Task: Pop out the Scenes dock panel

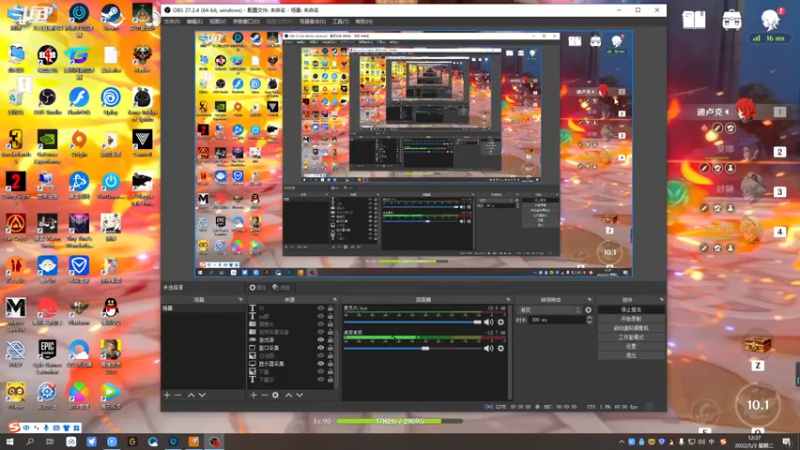Action: click(240, 299)
